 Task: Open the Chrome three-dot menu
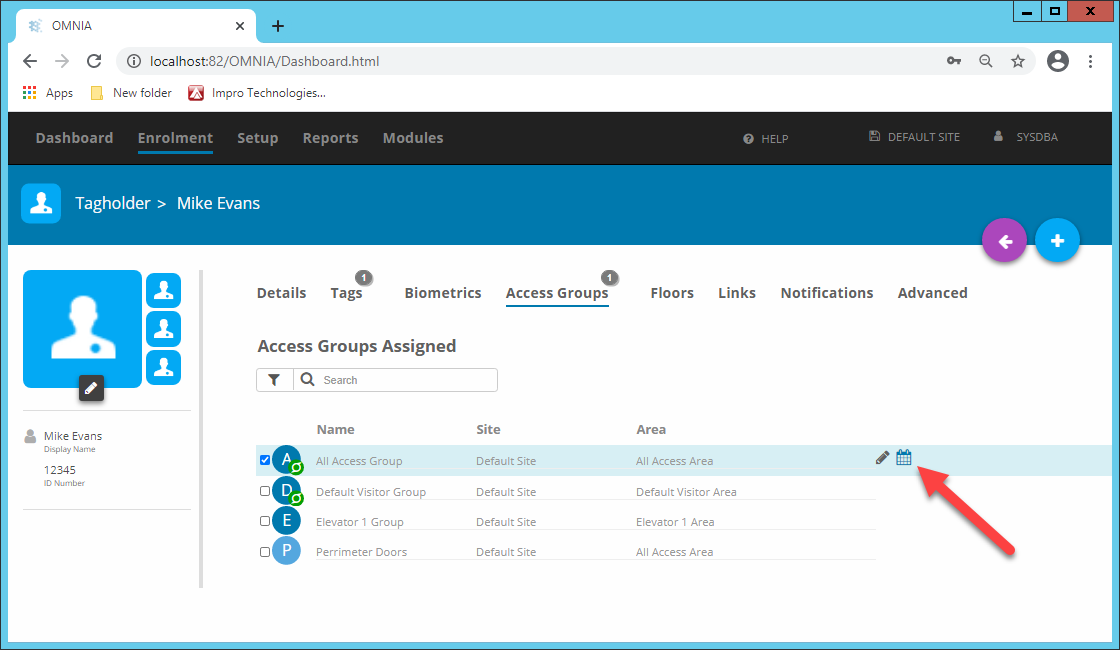(1090, 61)
